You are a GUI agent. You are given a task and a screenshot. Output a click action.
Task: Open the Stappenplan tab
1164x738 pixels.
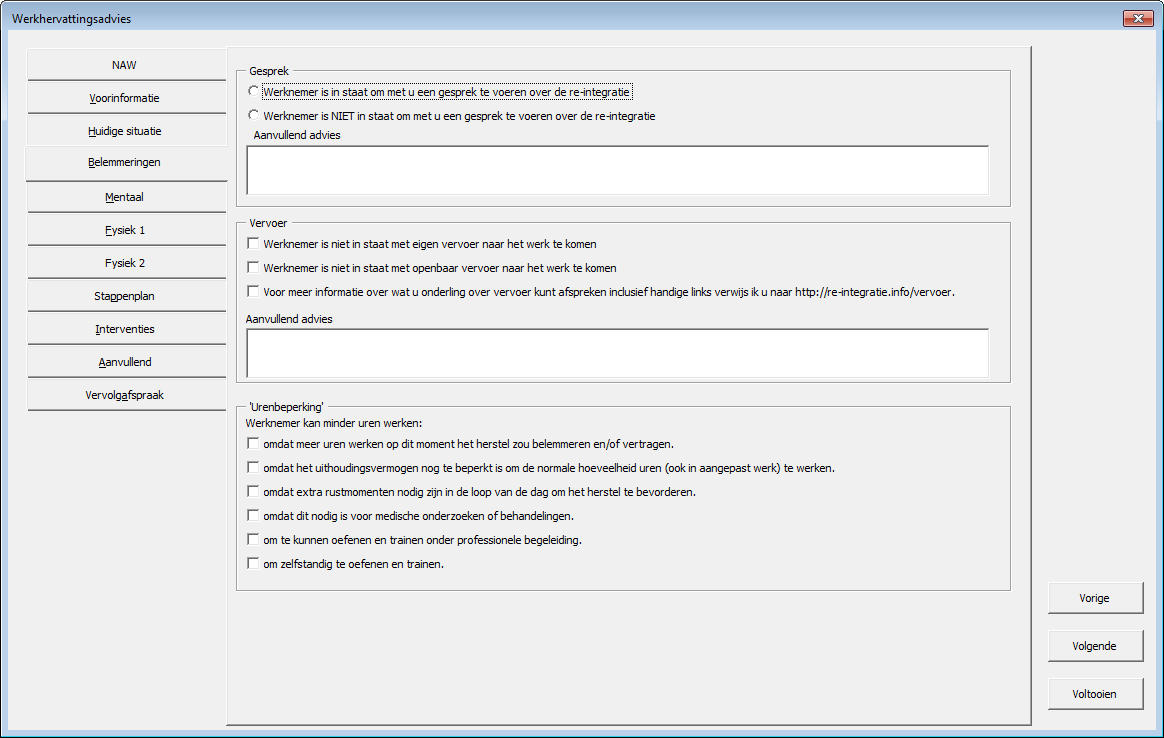click(x=125, y=296)
